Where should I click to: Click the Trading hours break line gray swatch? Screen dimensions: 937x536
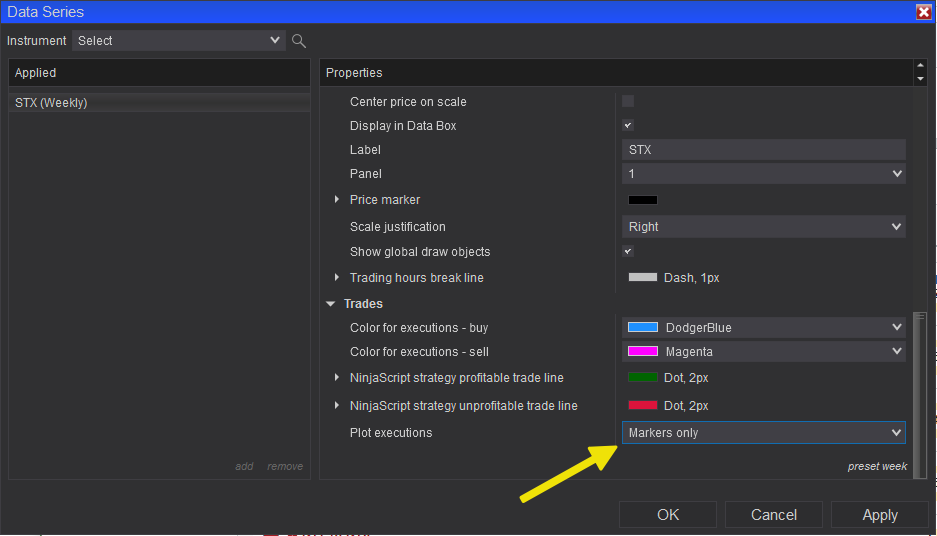click(642, 277)
